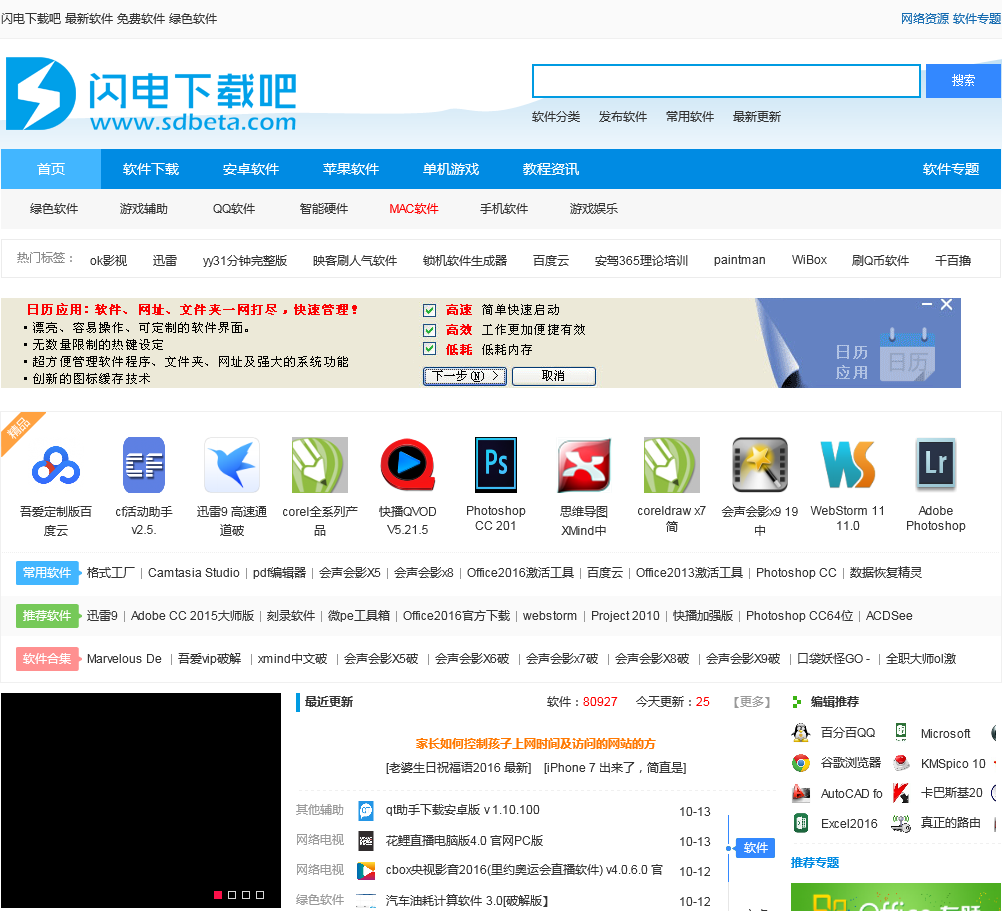This screenshot has width=1002, height=911.
Task: Close the 日历应用 banner ad
Action: pyautogui.click(x=946, y=305)
